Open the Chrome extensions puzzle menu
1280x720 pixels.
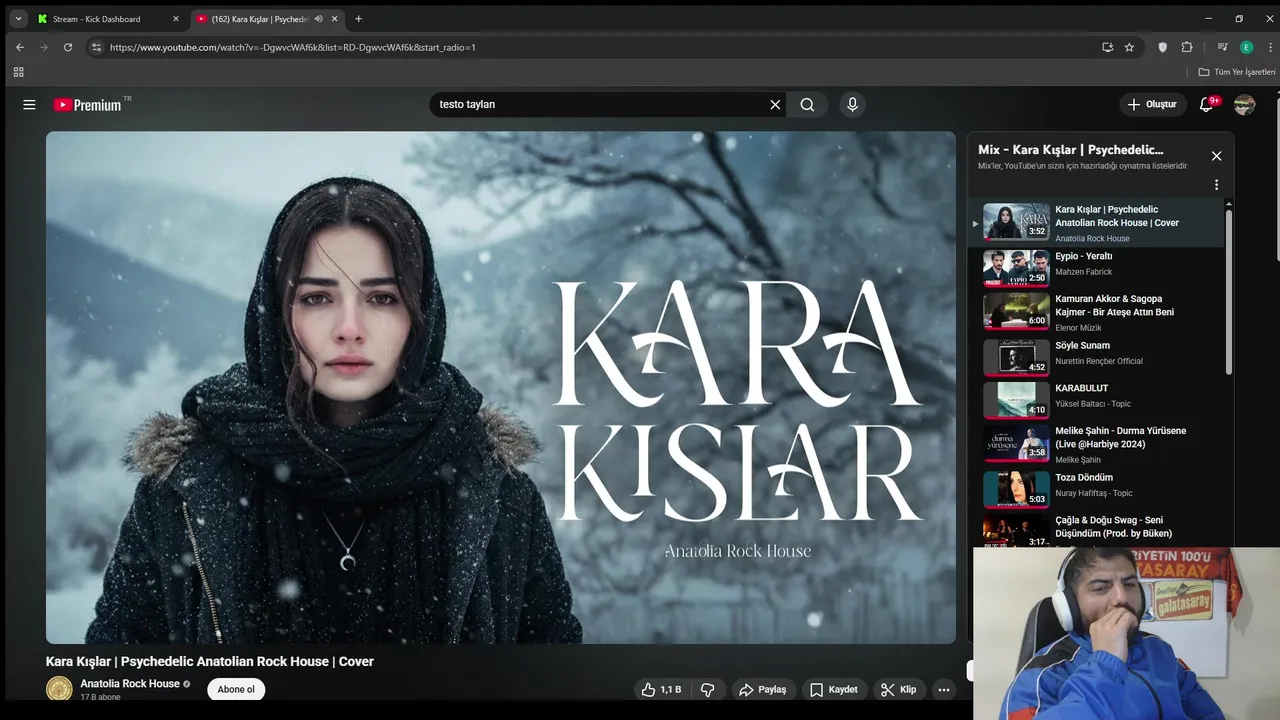coord(1187,47)
